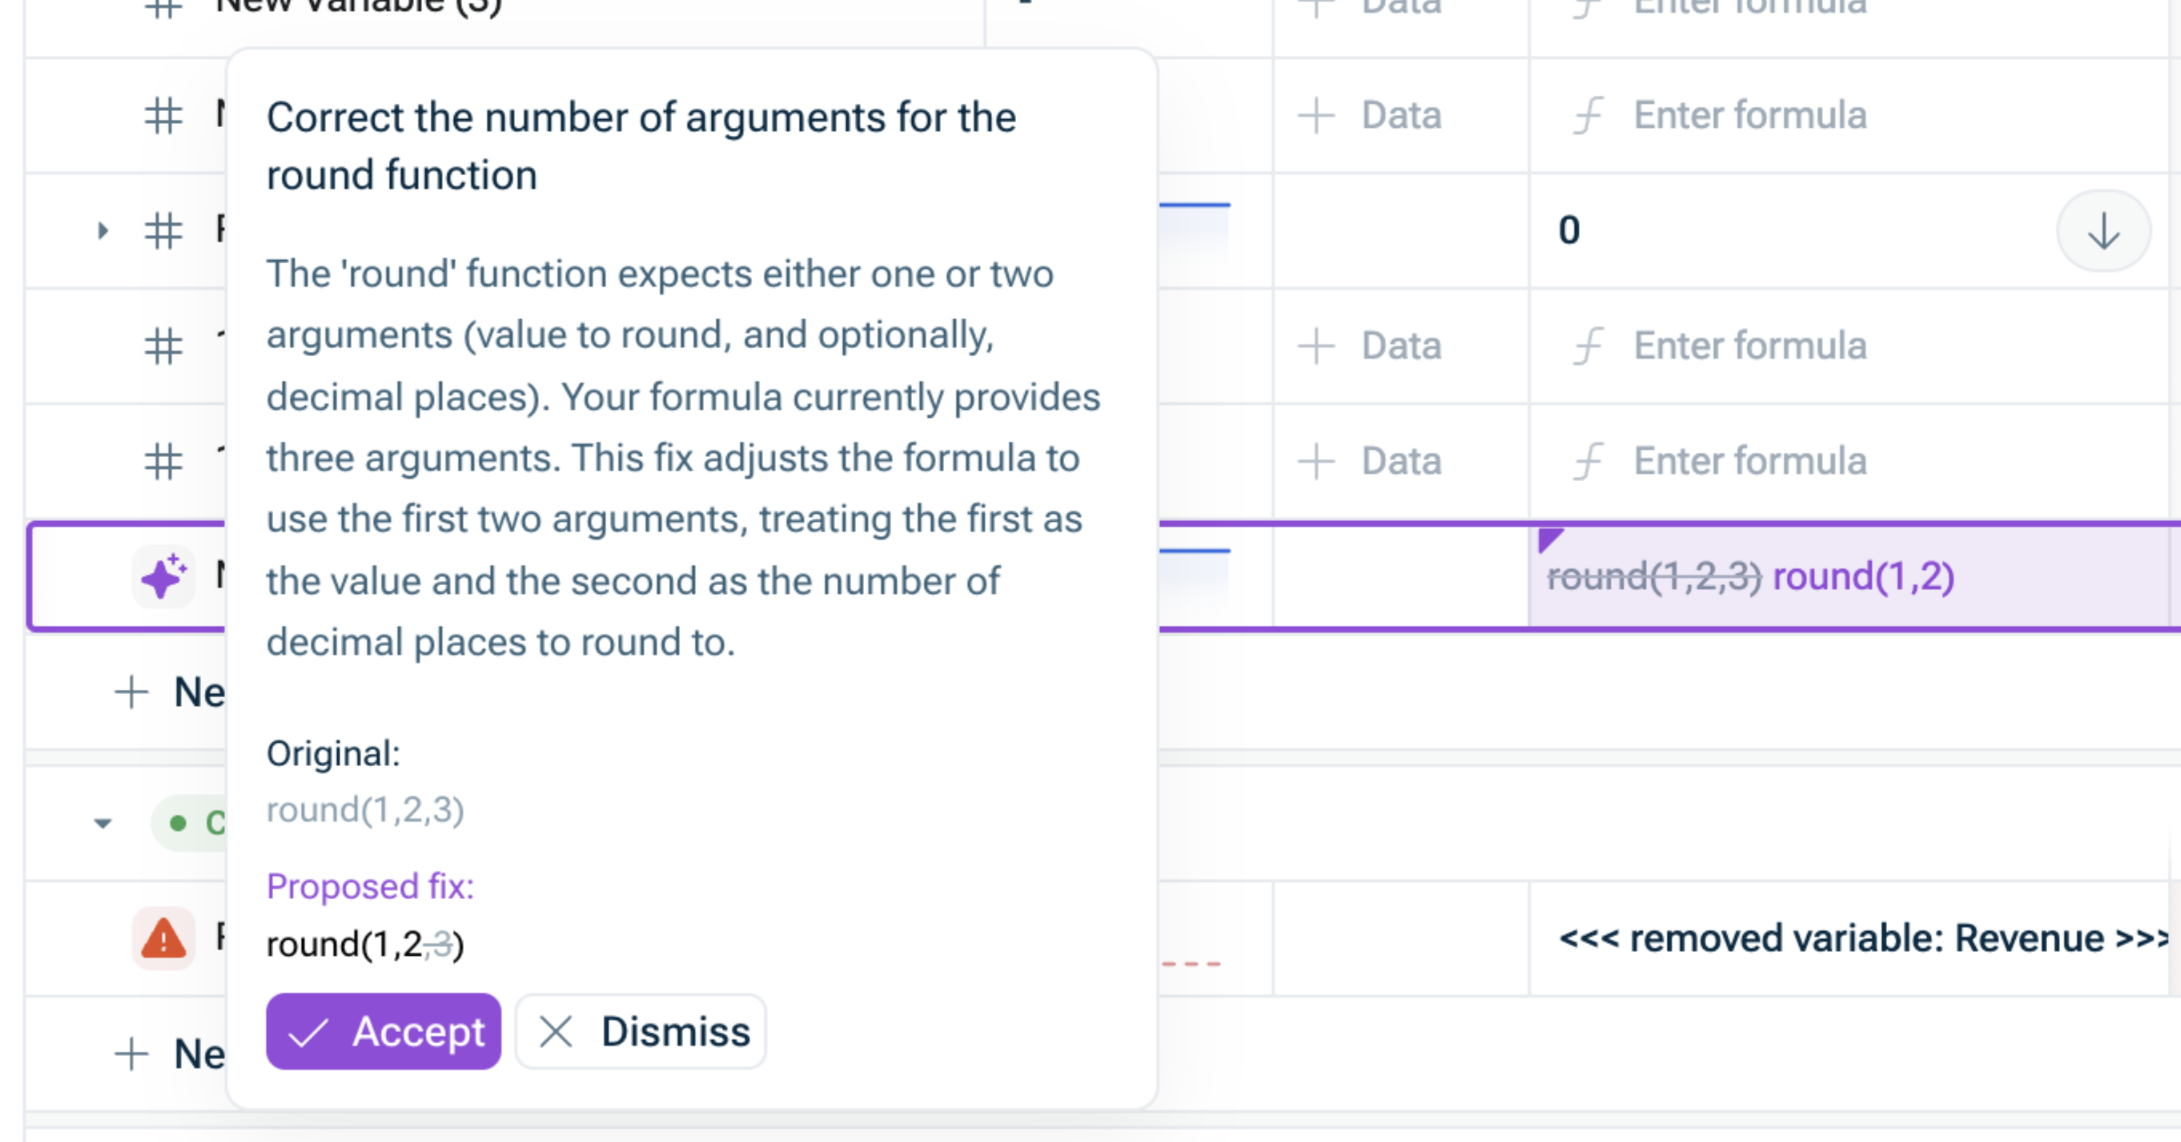The height and width of the screenshot is (1142, 2181).
Task: Click hash icon just above the purple highlighted row
Action: pos(163,462)
